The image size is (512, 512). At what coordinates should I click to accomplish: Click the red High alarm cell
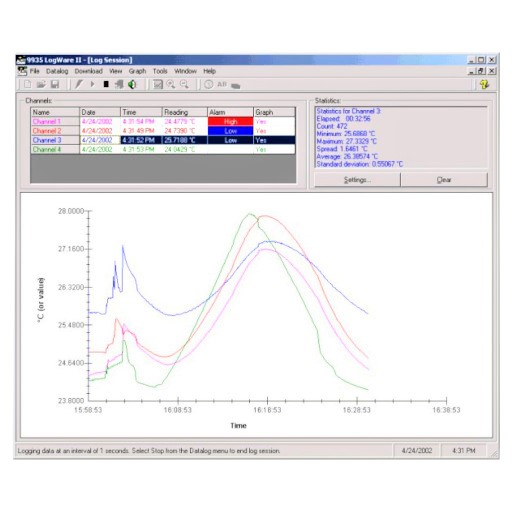(x=230, y=121)
